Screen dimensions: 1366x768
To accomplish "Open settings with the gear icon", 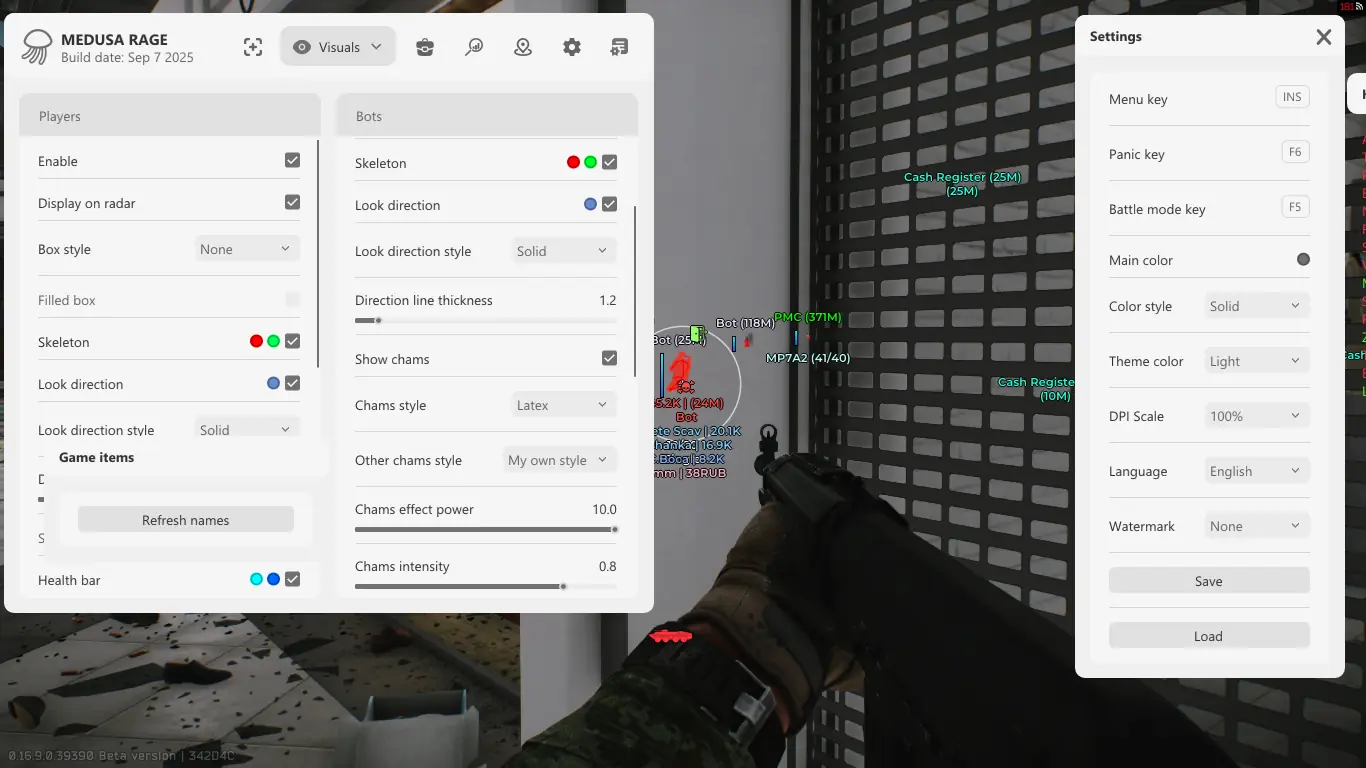I will pos(572,47).
